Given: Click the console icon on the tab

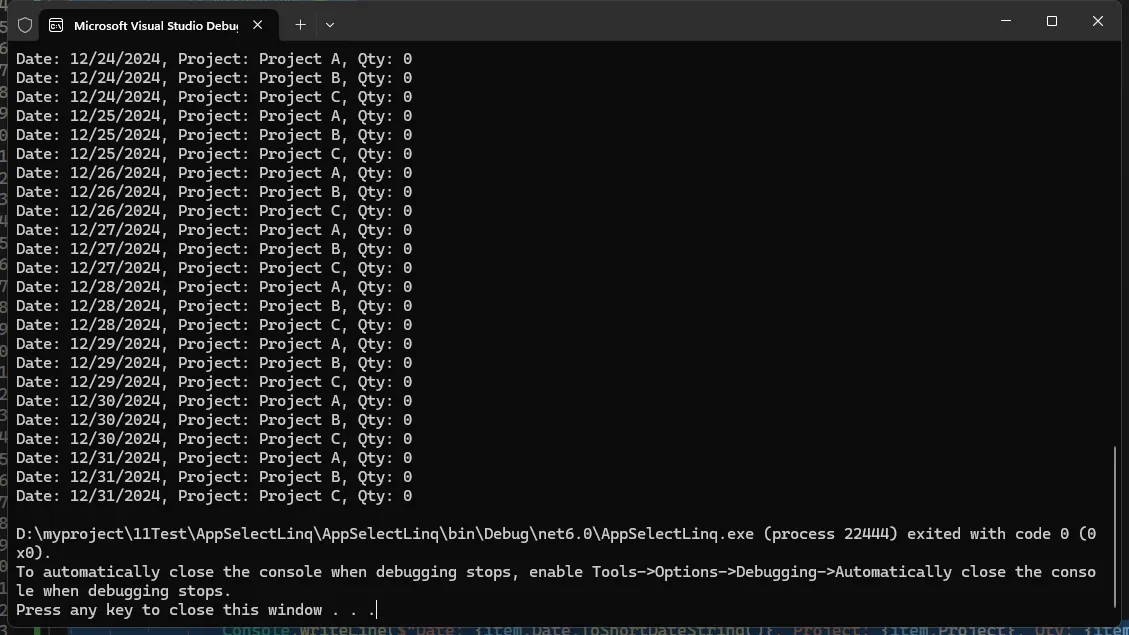Looking at the screenshot, I should point(56,25).
